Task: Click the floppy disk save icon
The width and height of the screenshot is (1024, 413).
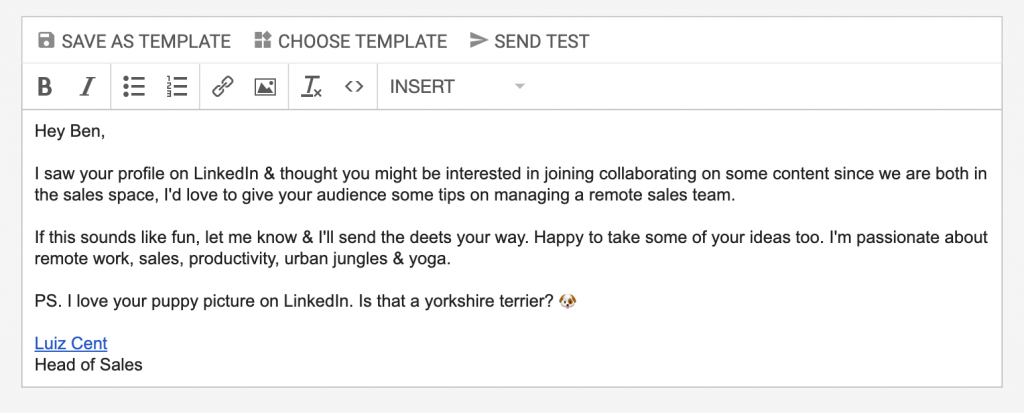Action: click(x=46, y=41)
